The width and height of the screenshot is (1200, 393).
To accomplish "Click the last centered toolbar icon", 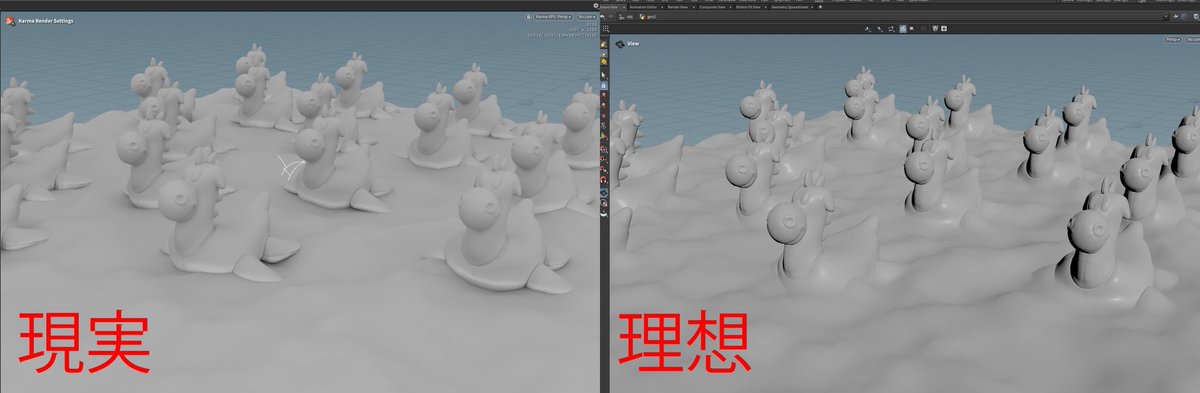I will coord(944,29).
